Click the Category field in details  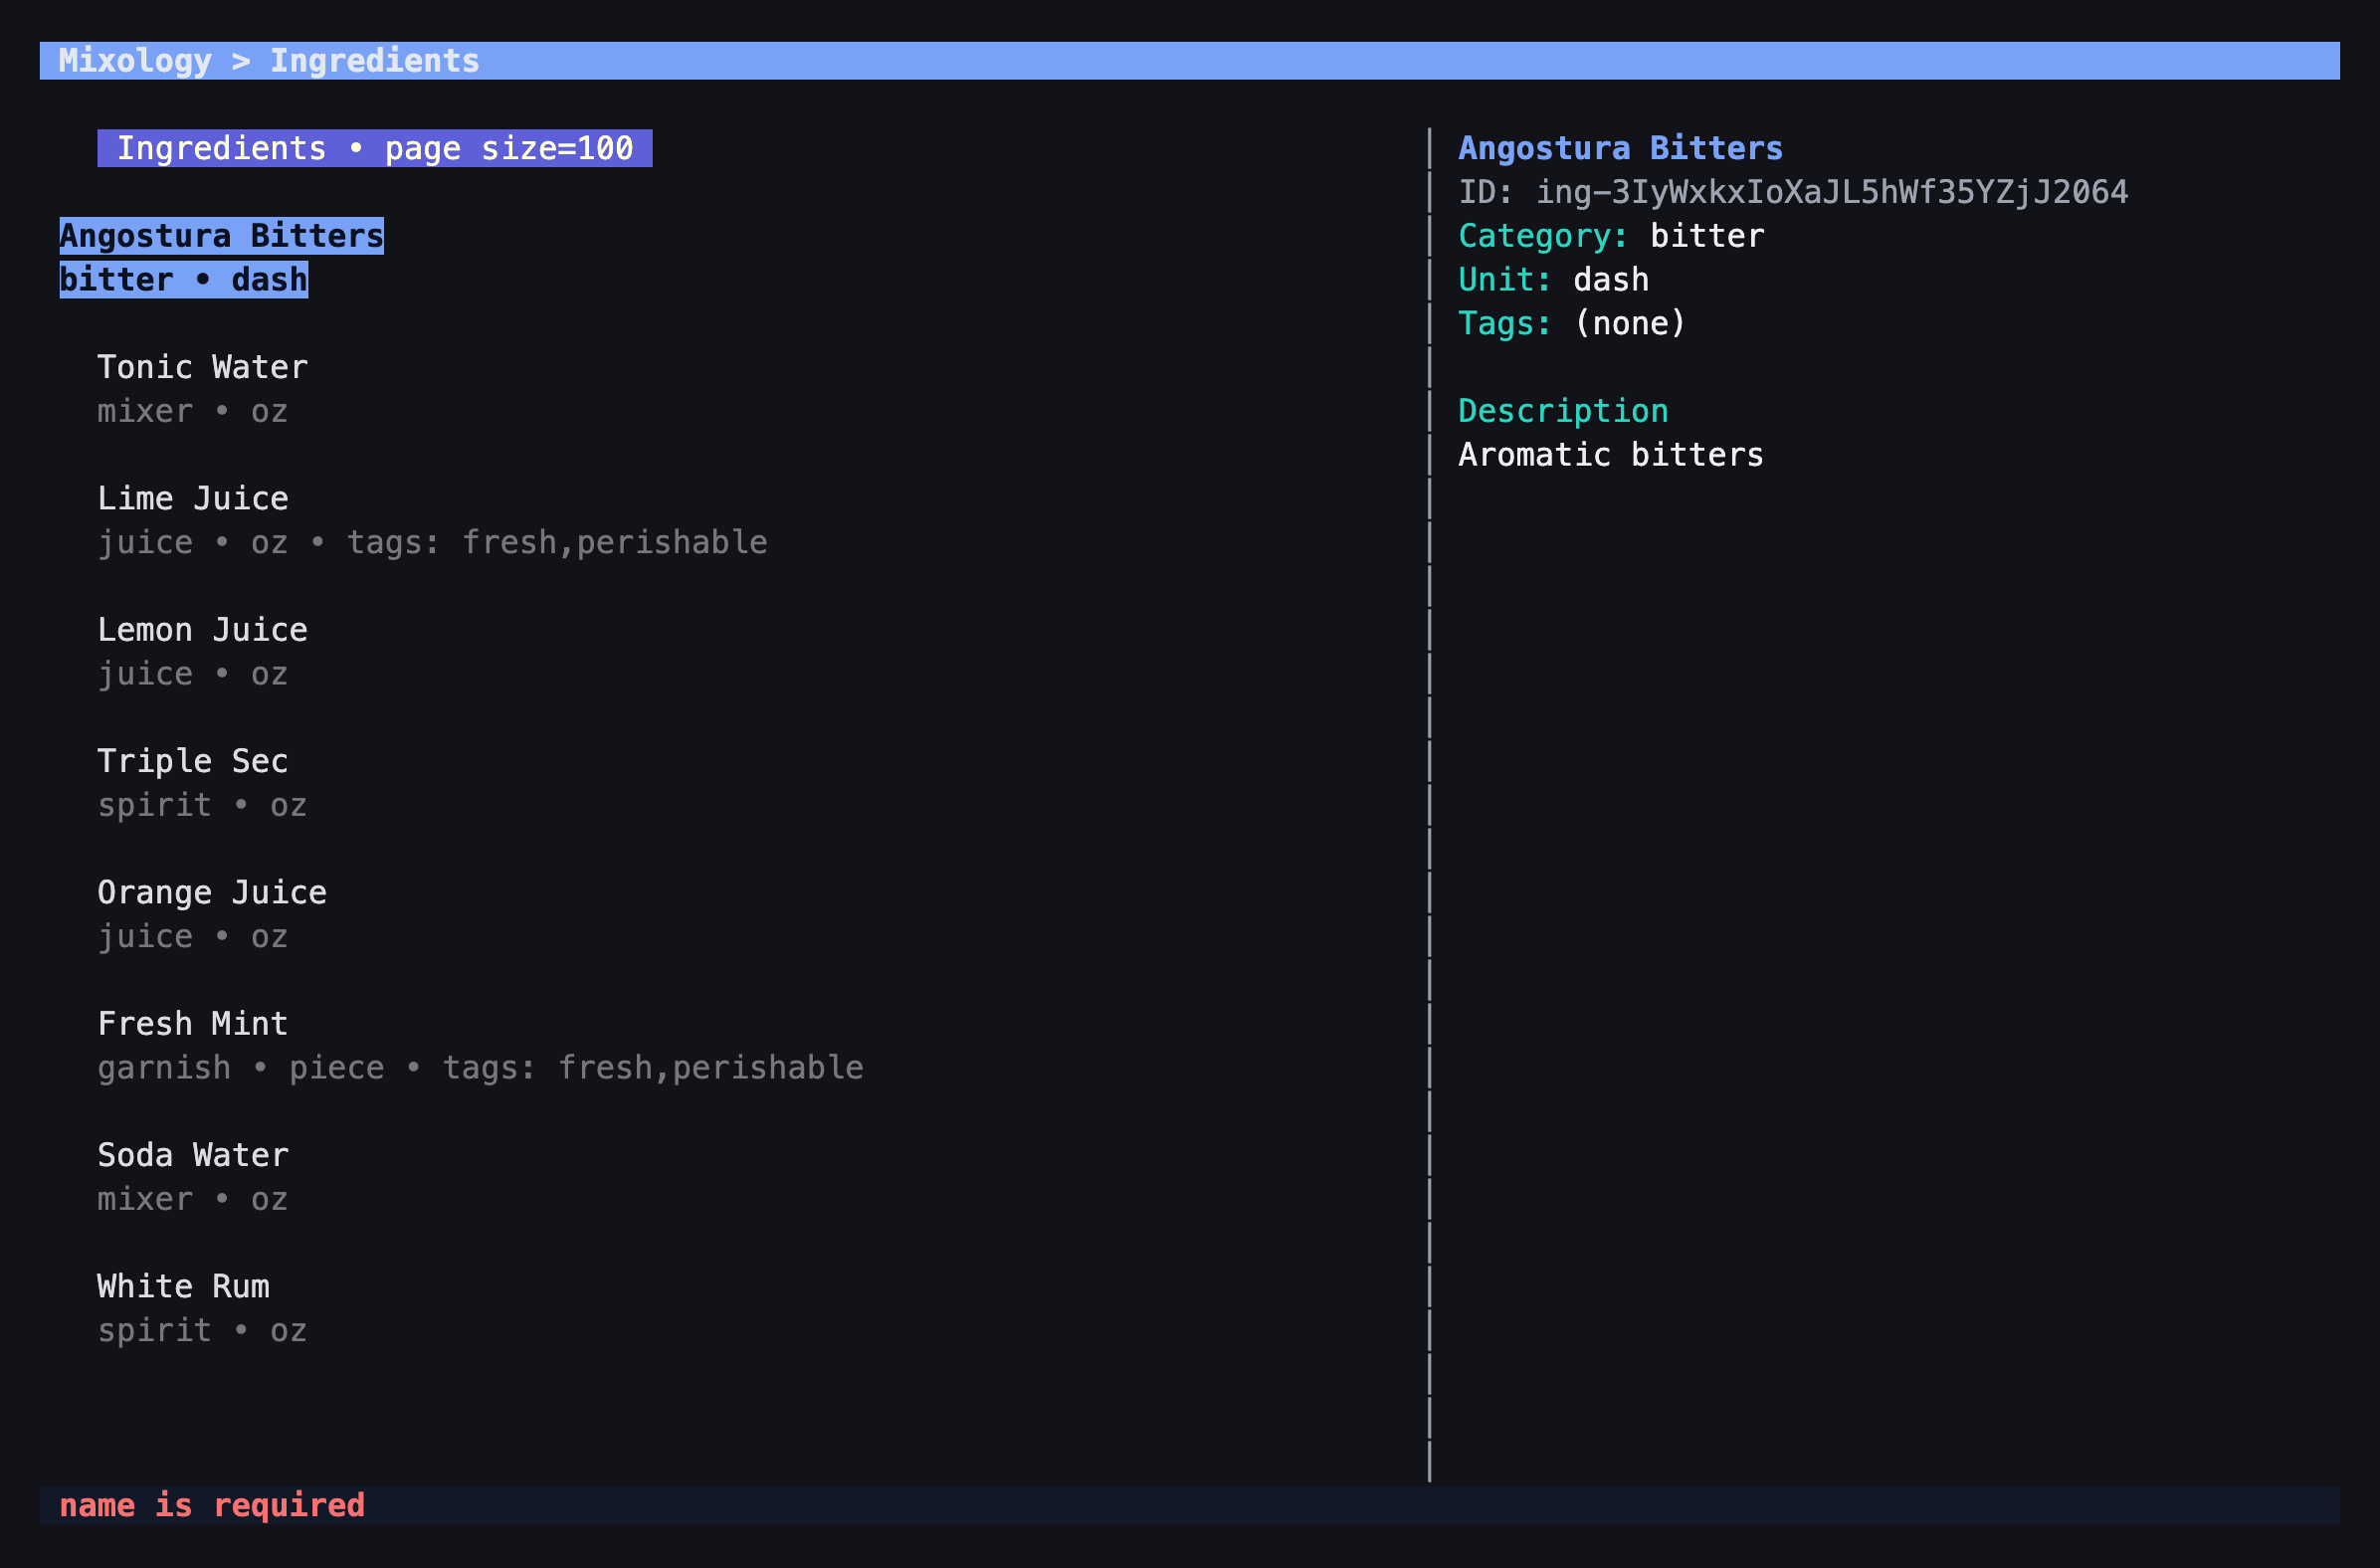1611,236
